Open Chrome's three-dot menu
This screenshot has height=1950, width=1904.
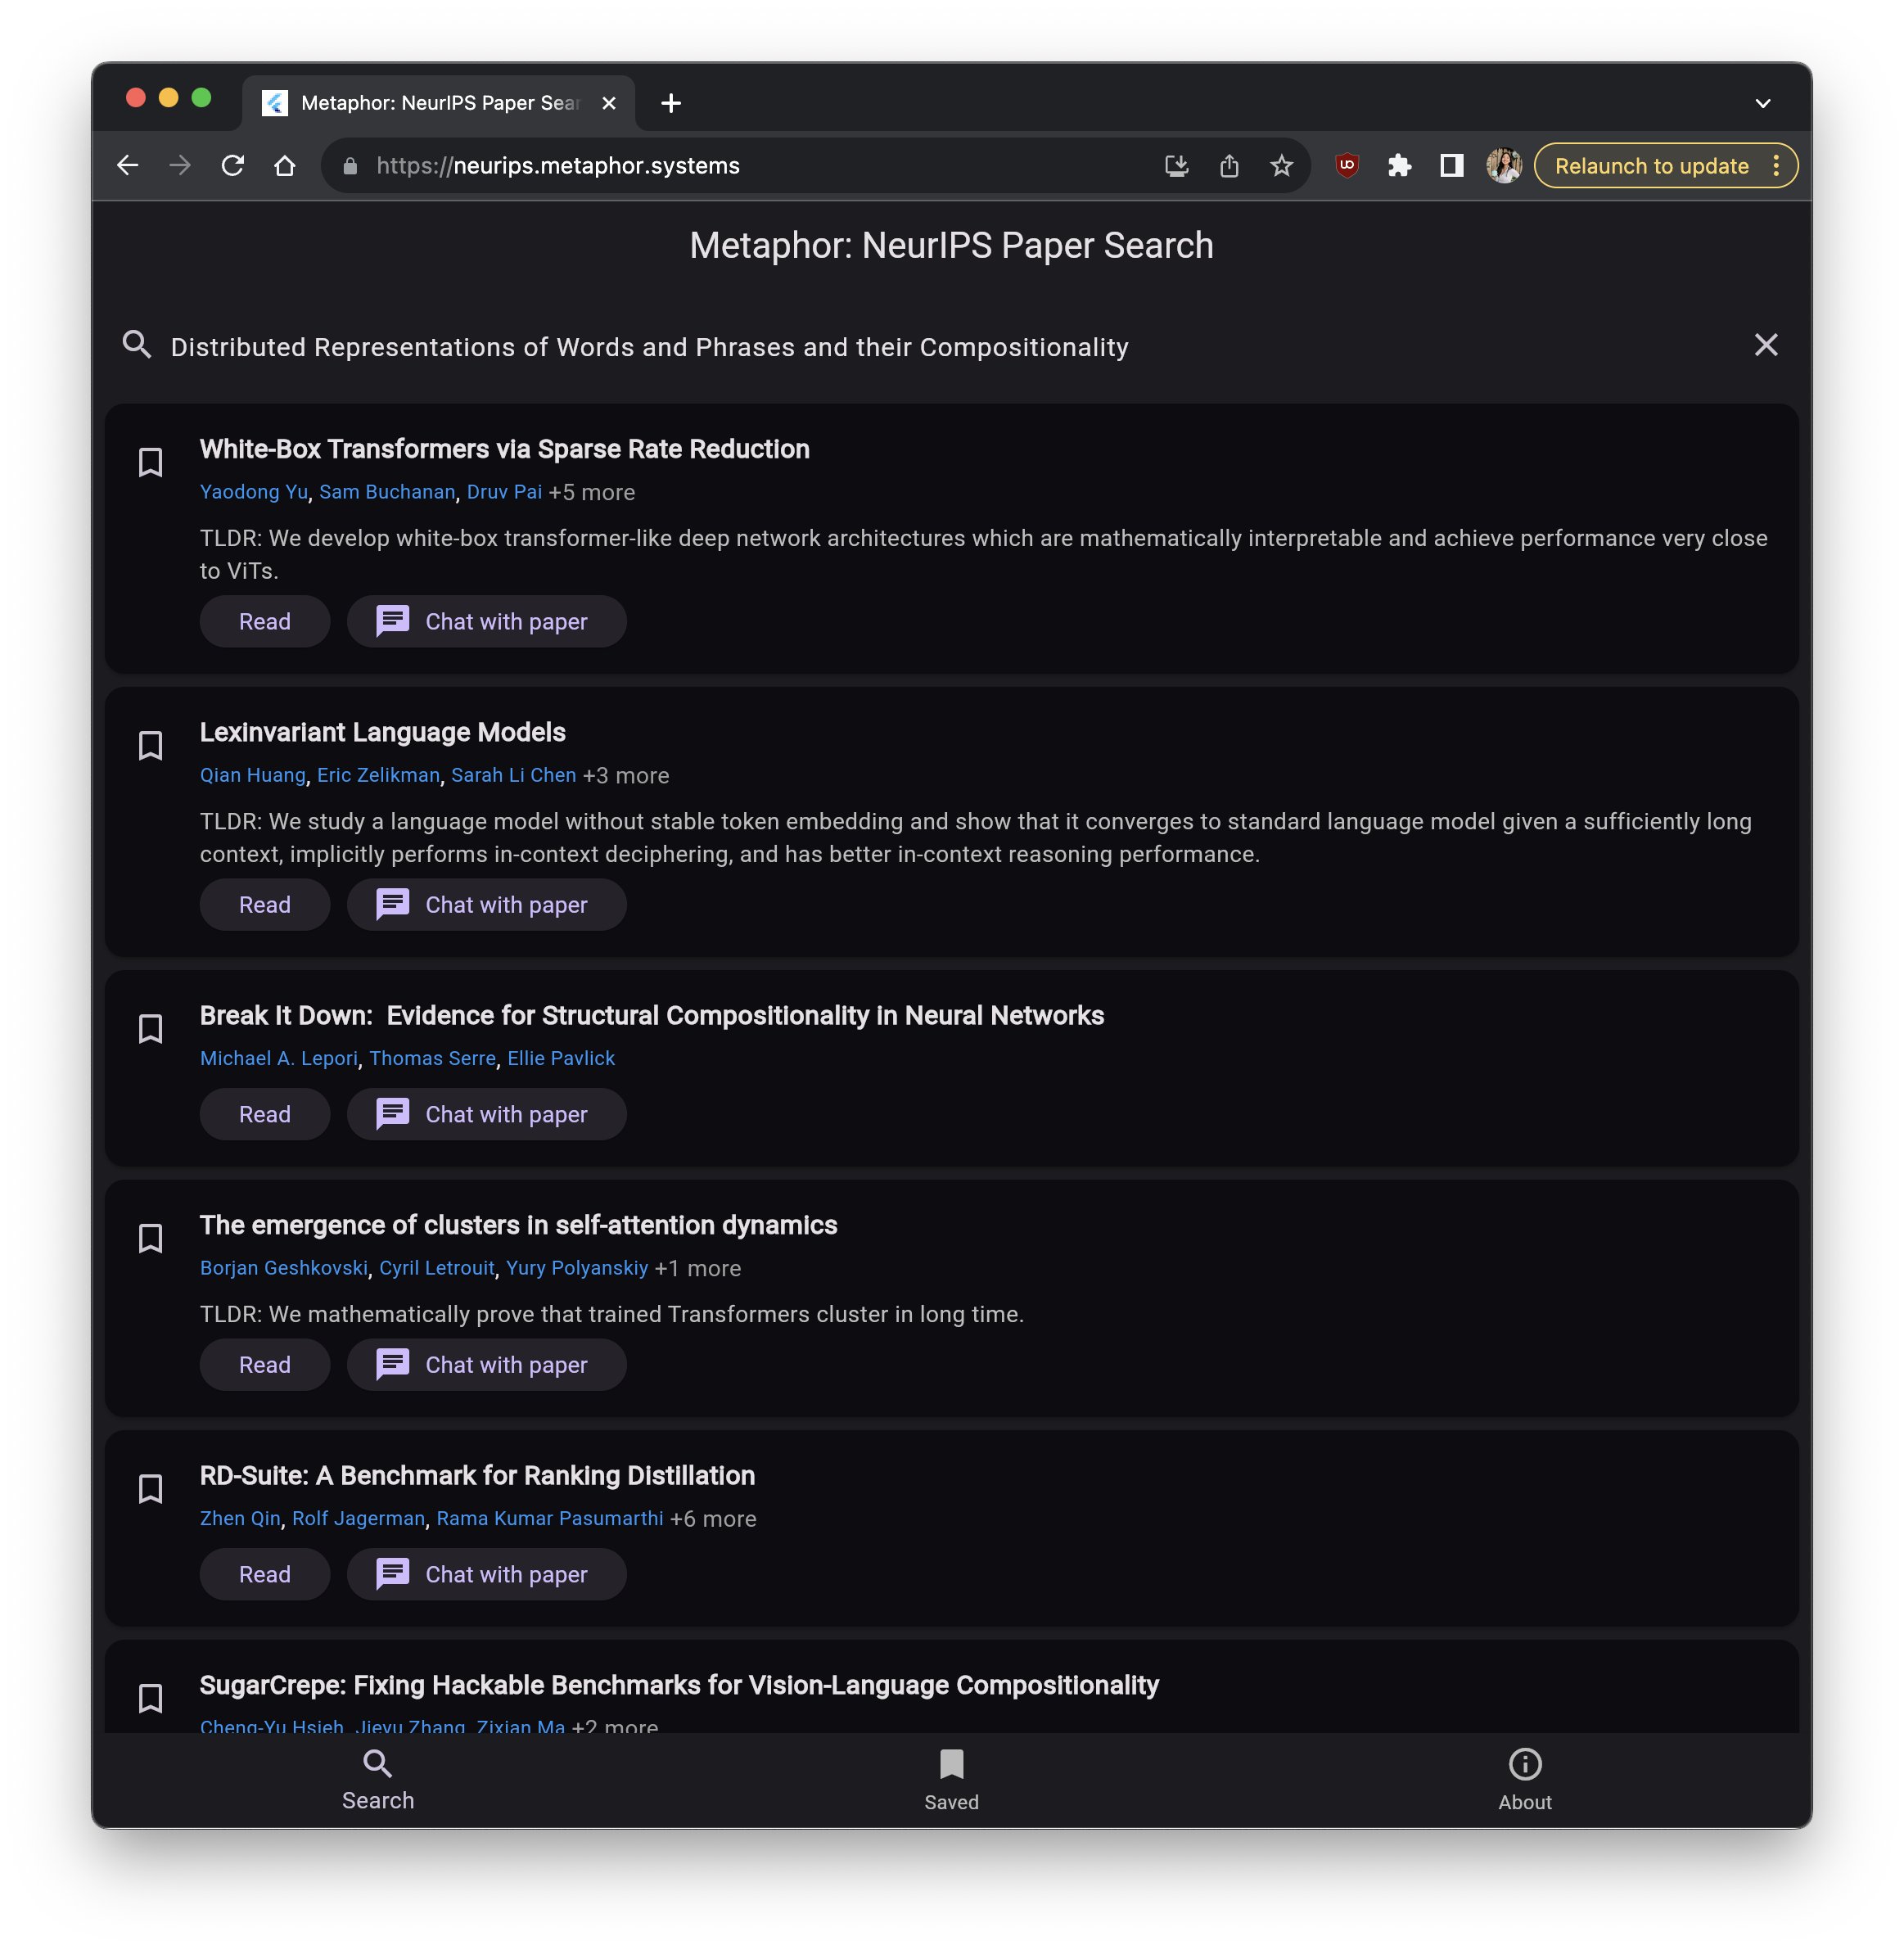pos(1776,166)
